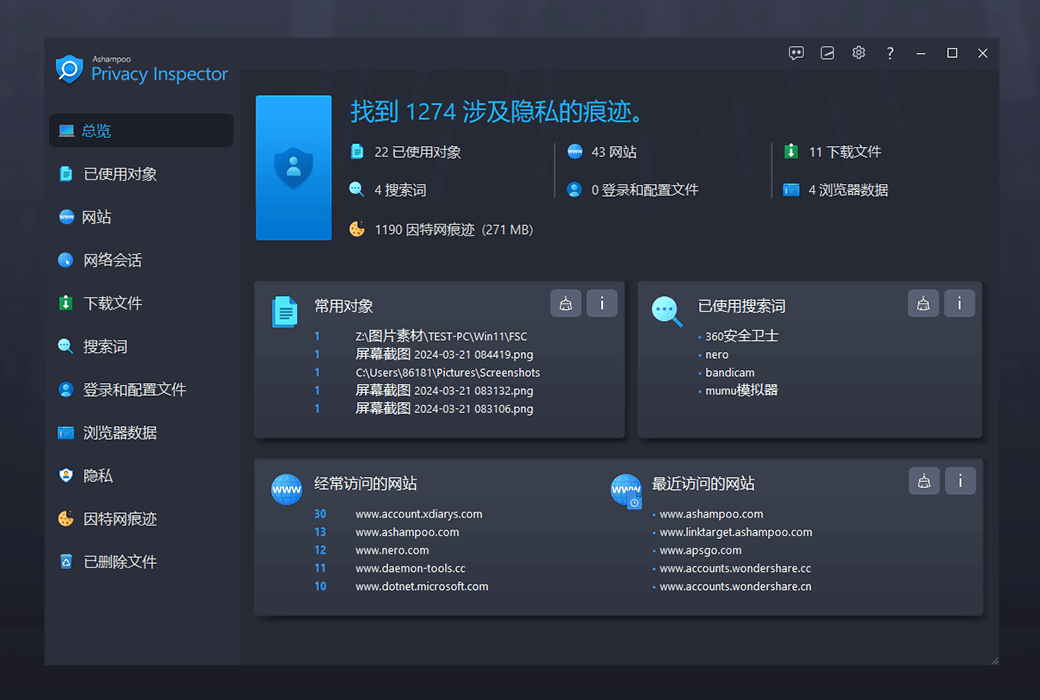Click the 11 下载文件 summary link
The height and width of the screenshot is (700, 1040).
point(844,152)
